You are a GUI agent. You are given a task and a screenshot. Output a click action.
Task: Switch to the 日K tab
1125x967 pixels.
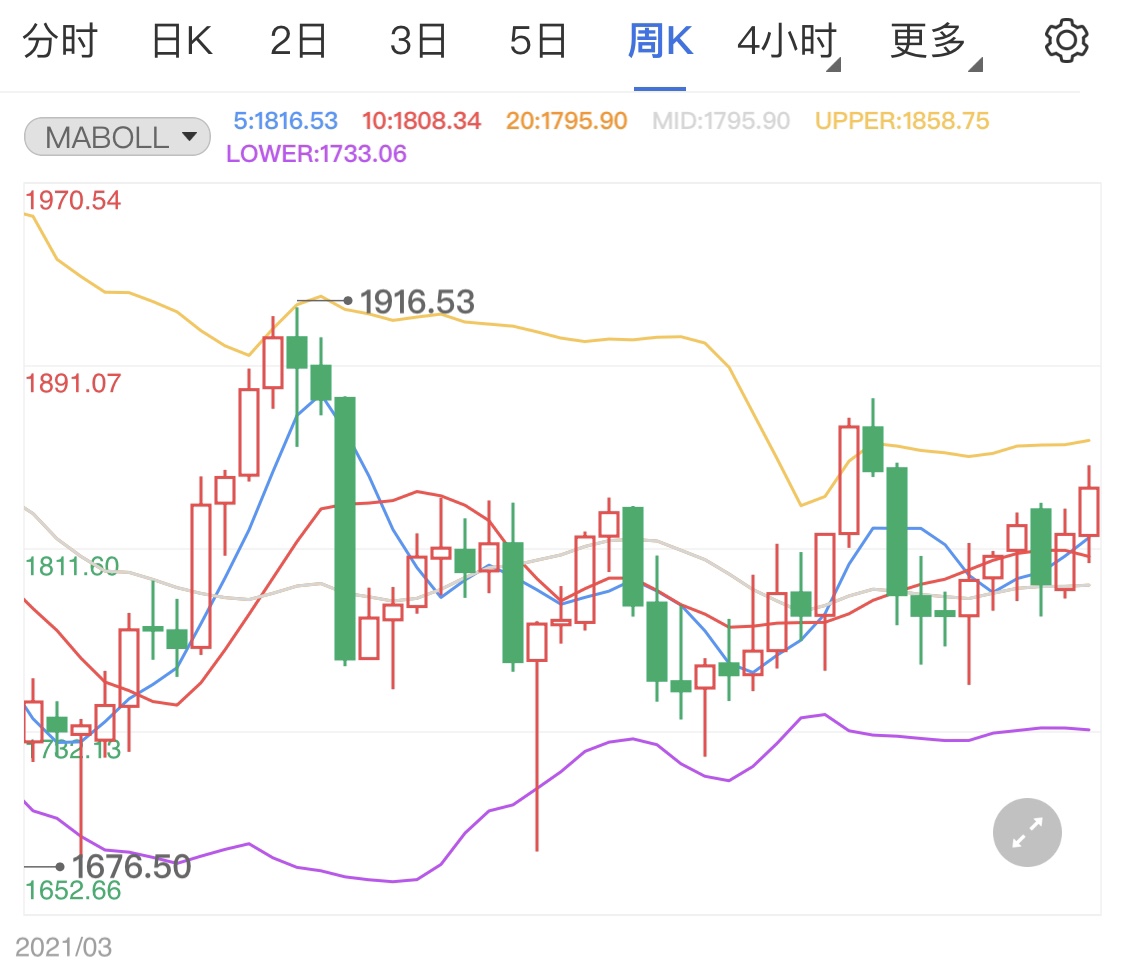tap(182, 41)
